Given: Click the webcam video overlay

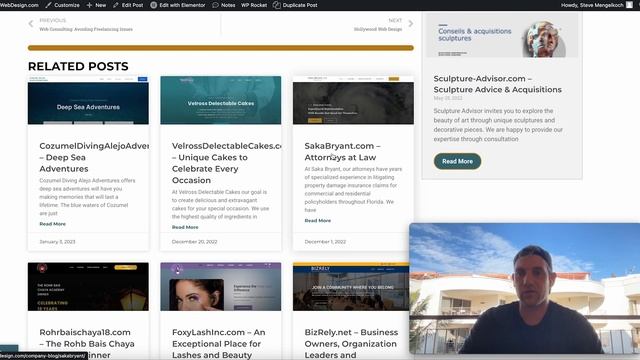Looking at the screenshot, I should pos(524,288).
